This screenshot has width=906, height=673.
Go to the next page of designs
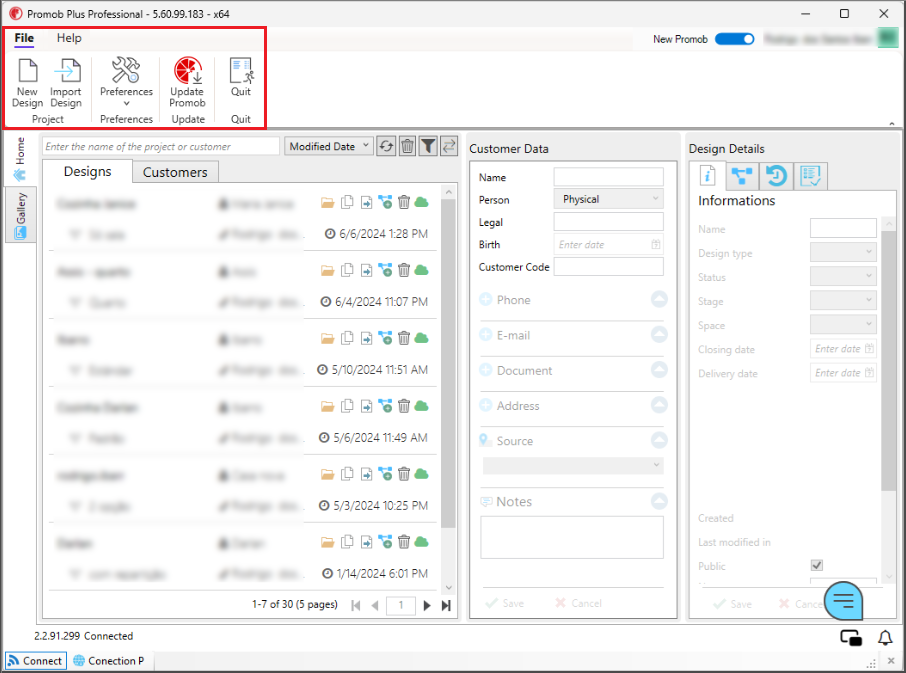click(x=427, y=605)
